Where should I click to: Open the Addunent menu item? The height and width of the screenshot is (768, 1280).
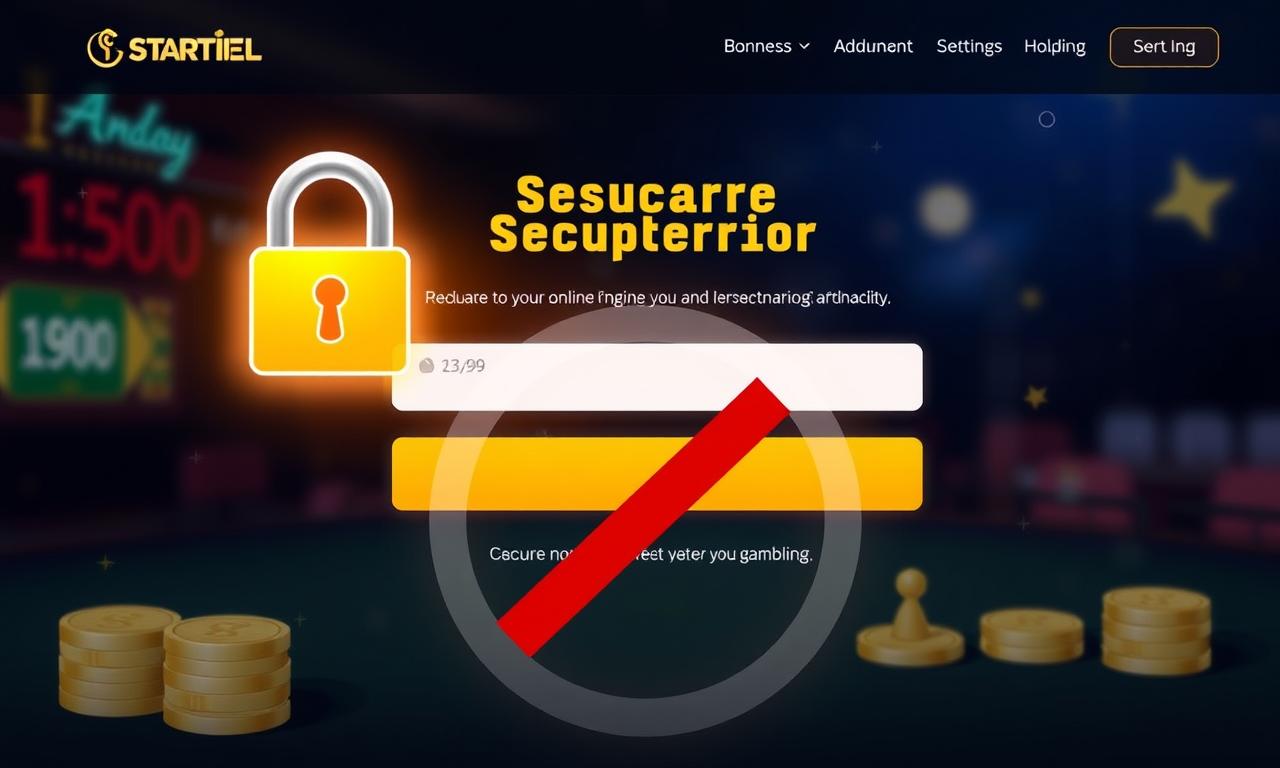point(873,46)
